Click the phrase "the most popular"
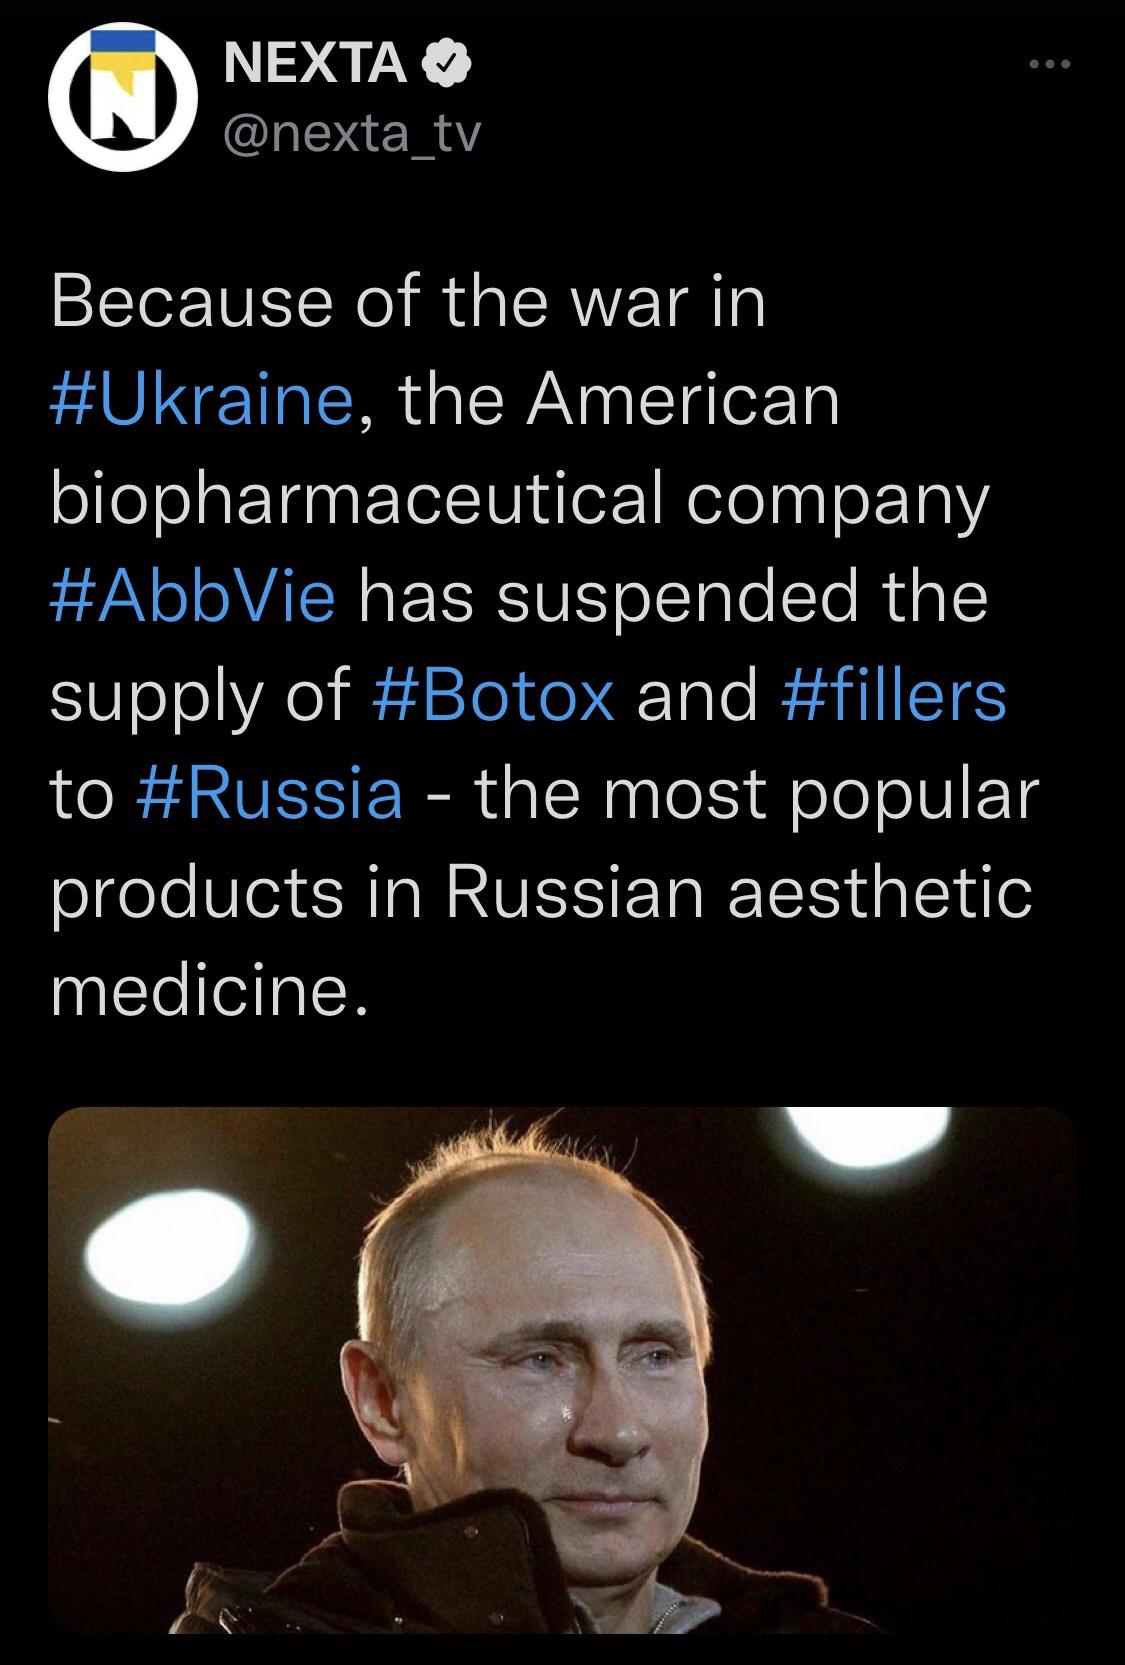This screenshot has height=1665, width=1125. pyautogui.click(x=757, y=795)
